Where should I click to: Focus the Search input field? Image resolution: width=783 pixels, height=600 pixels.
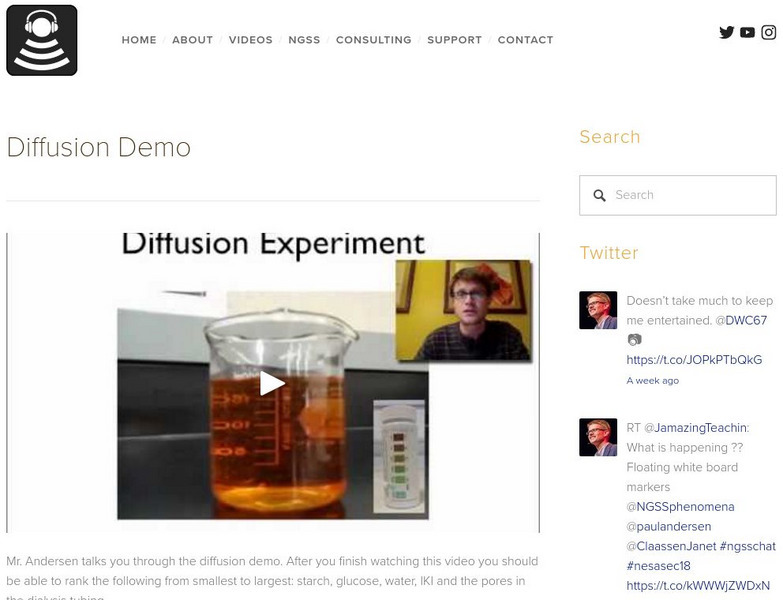tap(678, 195)
